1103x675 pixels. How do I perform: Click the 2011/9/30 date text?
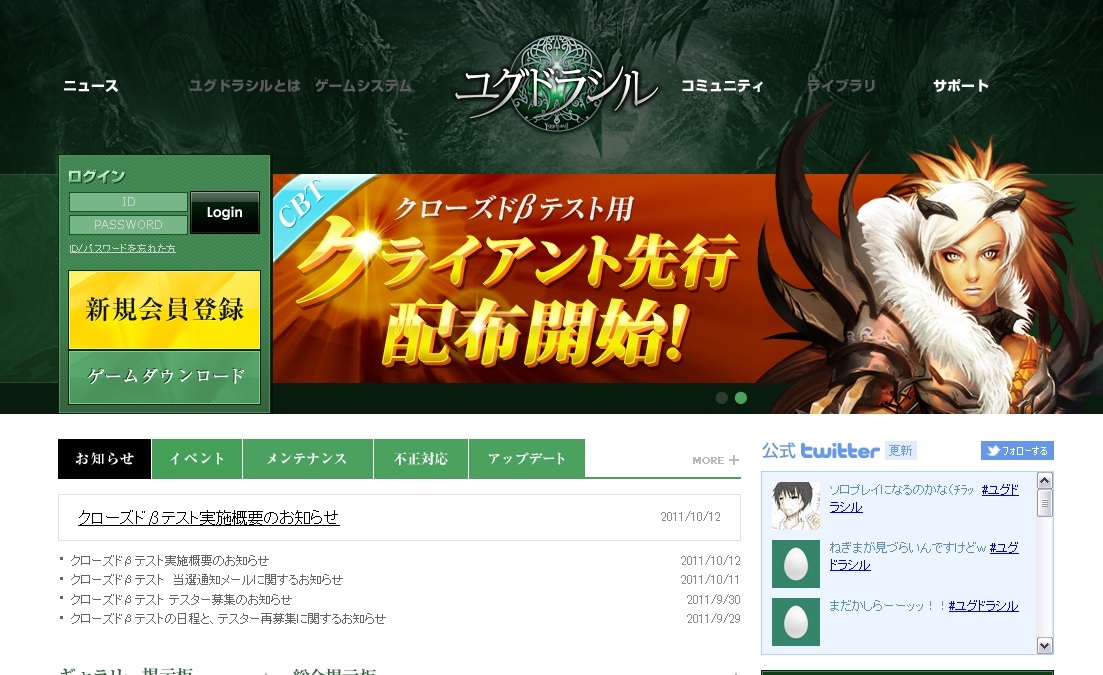tap(713, 599)
